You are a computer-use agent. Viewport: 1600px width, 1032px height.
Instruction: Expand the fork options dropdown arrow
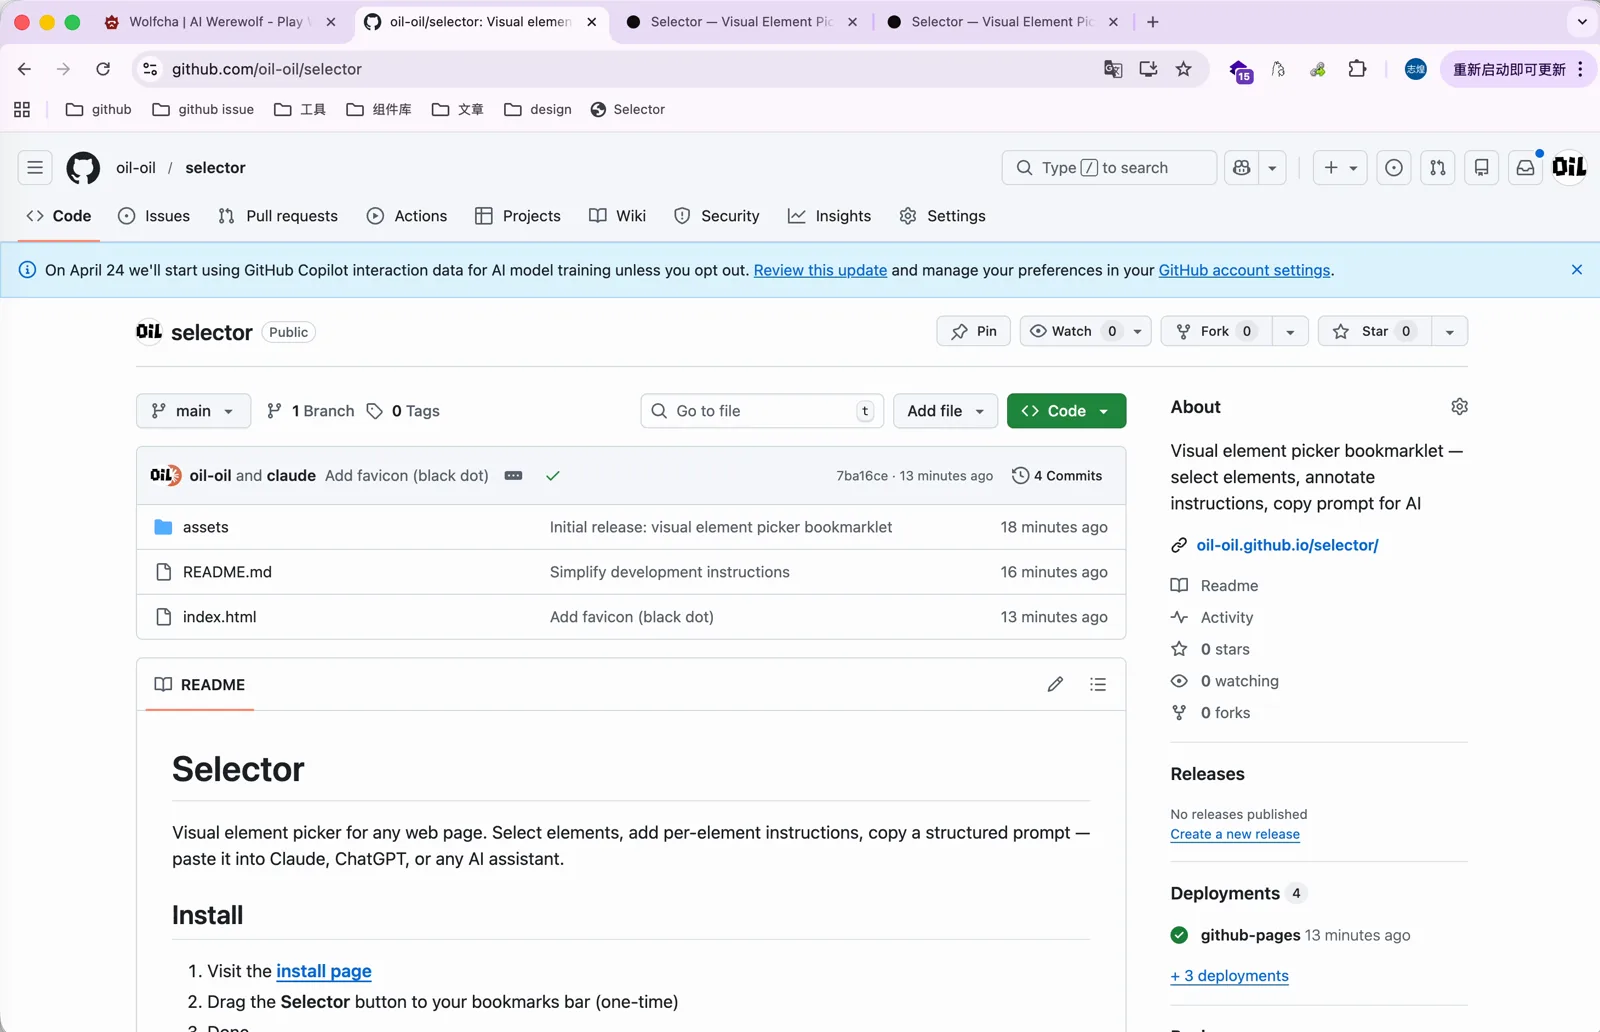click(1290, 331)
